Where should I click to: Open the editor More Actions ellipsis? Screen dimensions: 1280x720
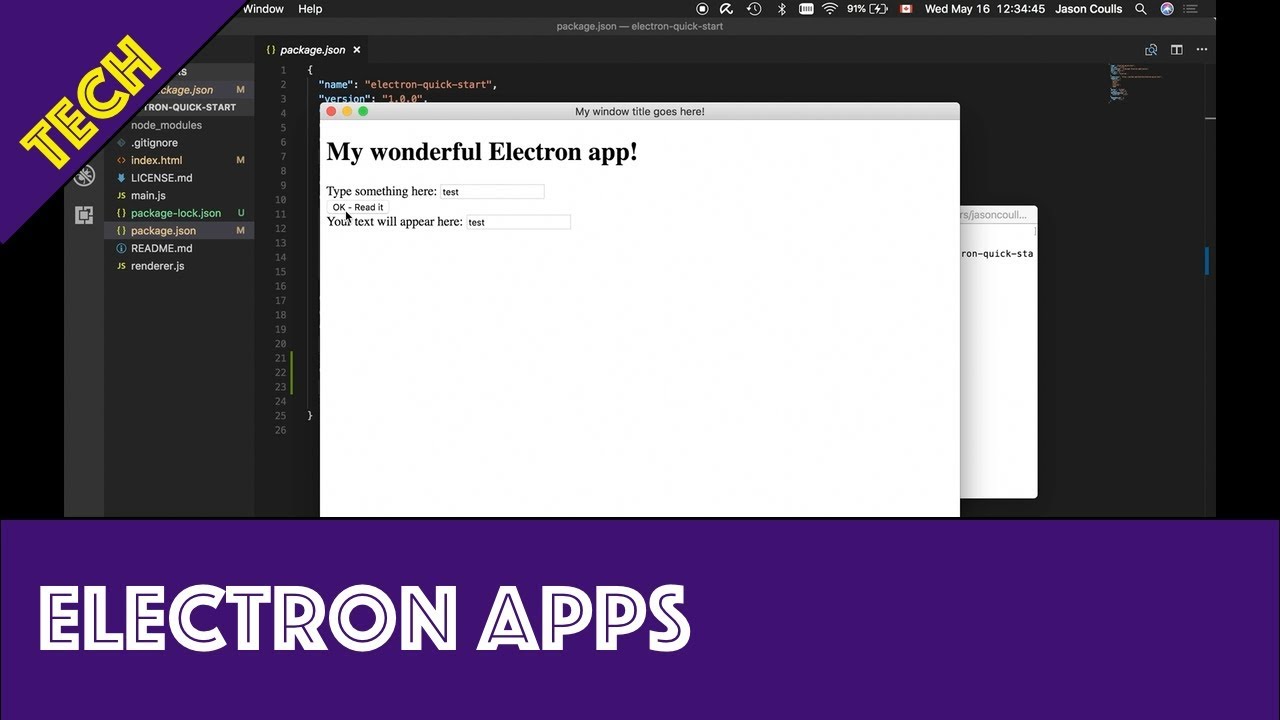tap(1201, 50)
